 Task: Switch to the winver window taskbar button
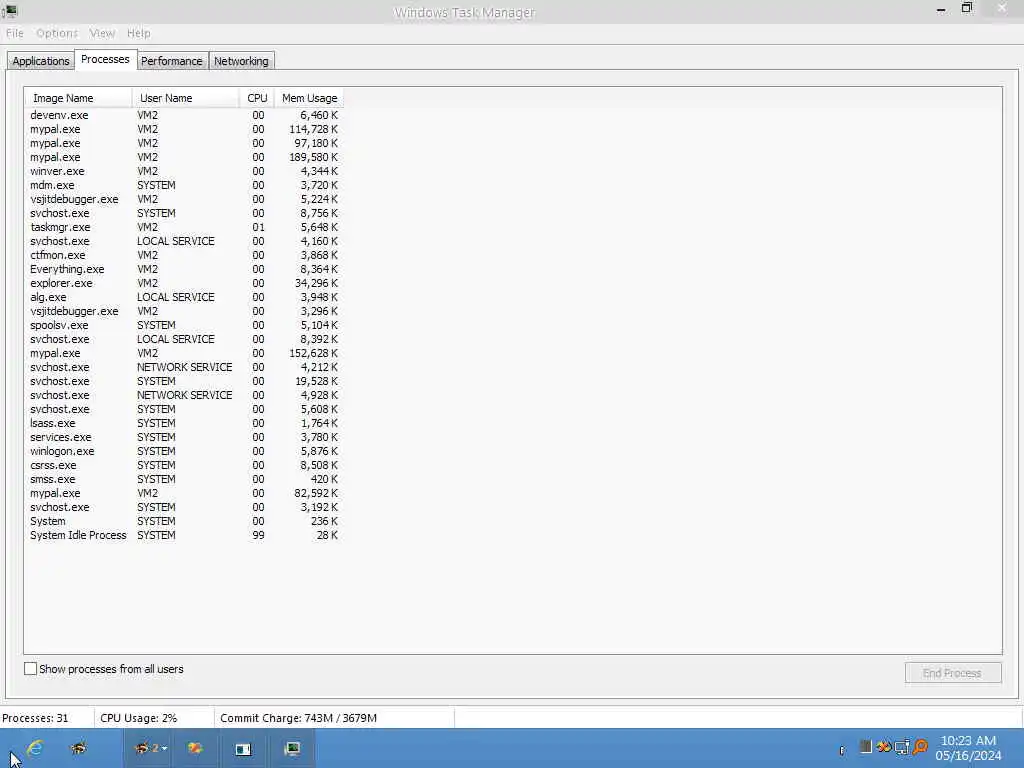243,748
